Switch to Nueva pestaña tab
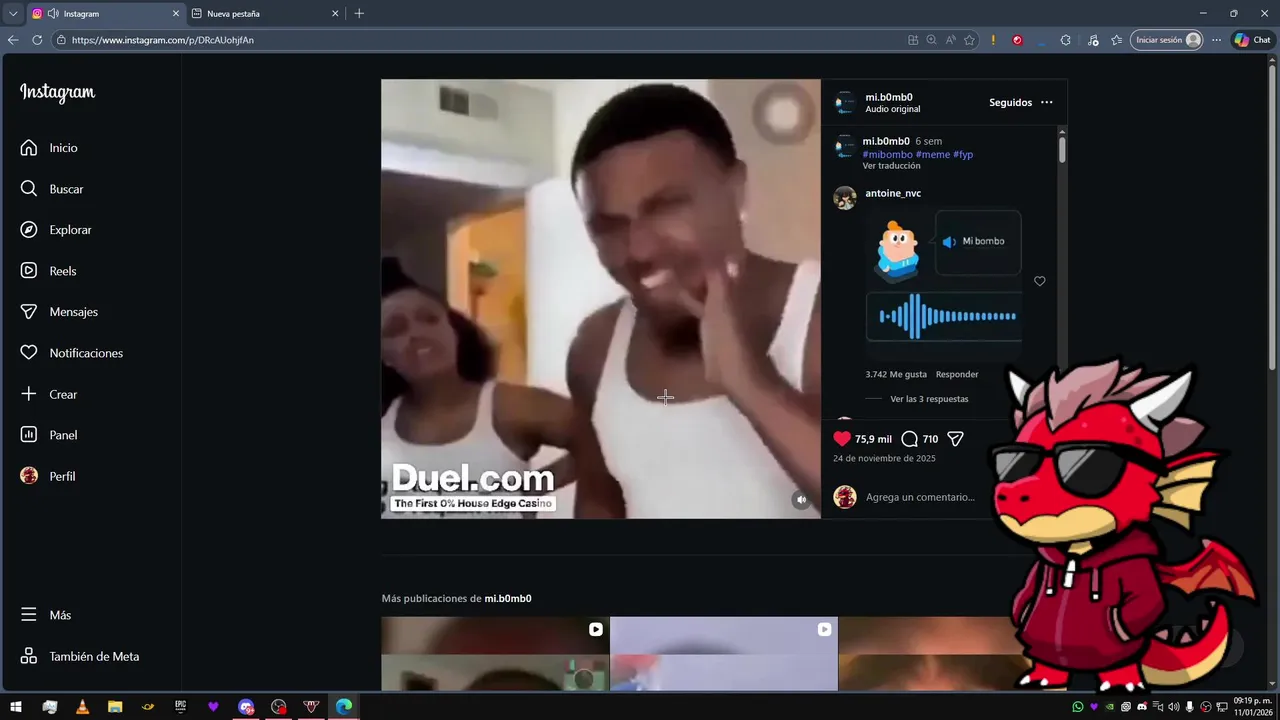 click(265, 13)
